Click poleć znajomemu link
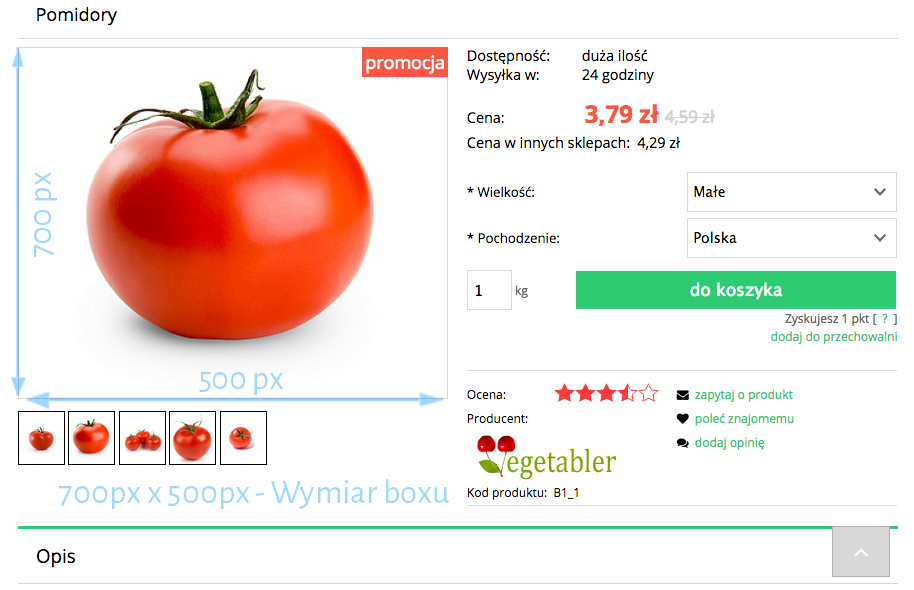This screenshot has height=590, width=914. [x=744, y=419]
